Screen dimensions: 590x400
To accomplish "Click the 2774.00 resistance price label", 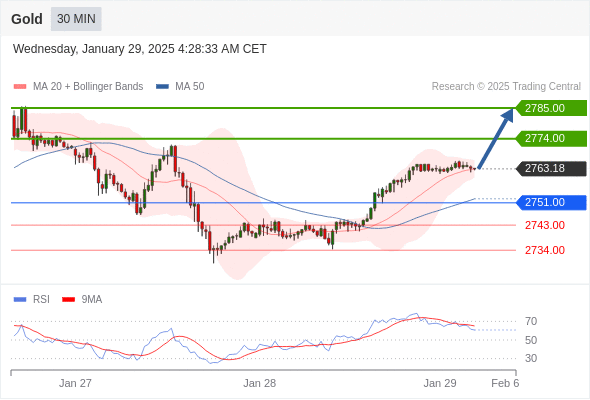I will (x=551, y=138).
